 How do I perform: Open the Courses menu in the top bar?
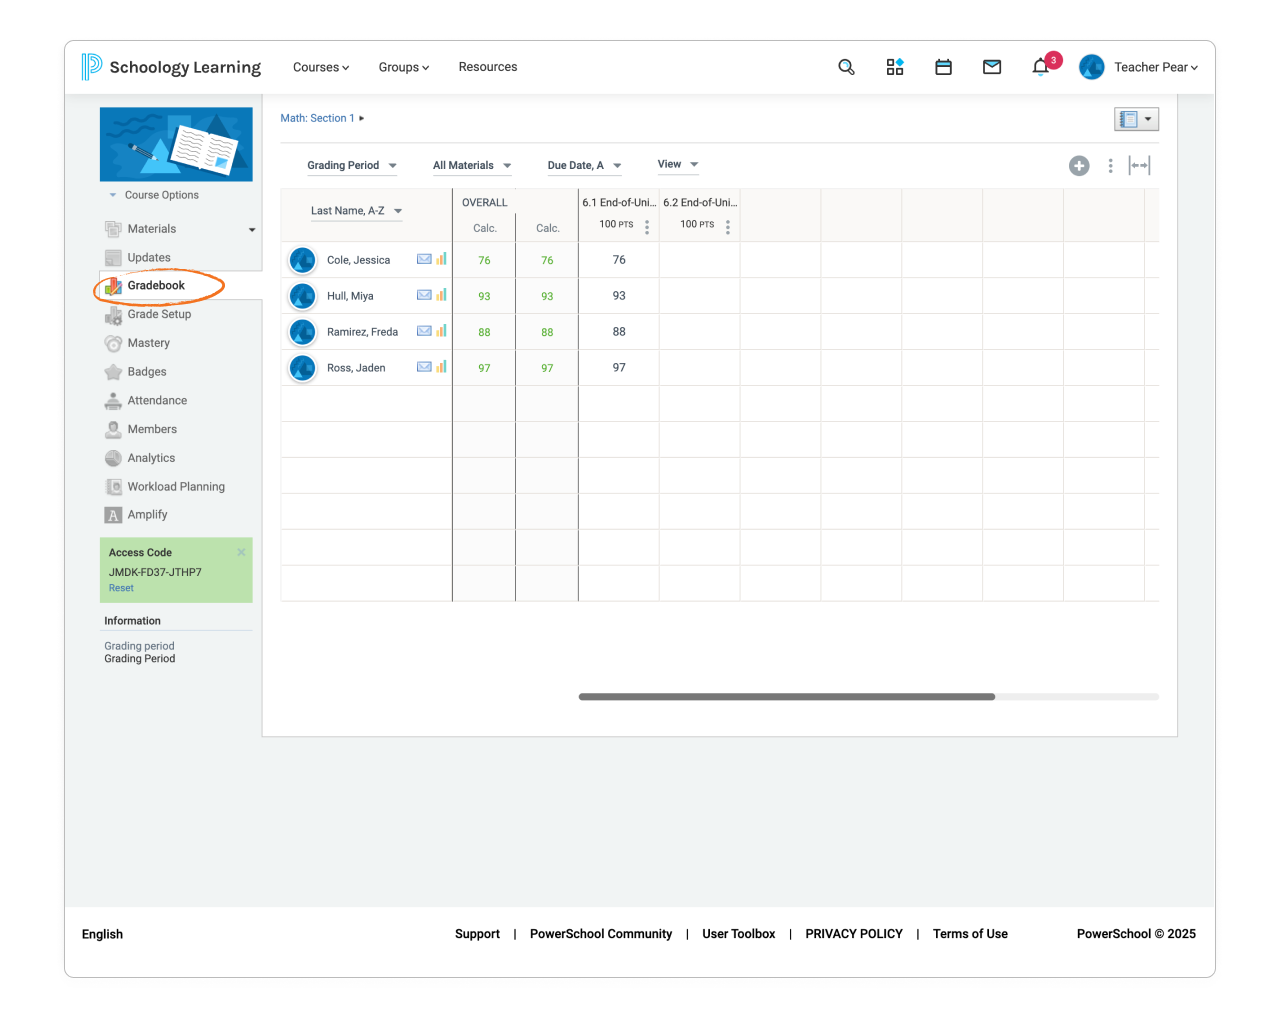coord(320,67)
